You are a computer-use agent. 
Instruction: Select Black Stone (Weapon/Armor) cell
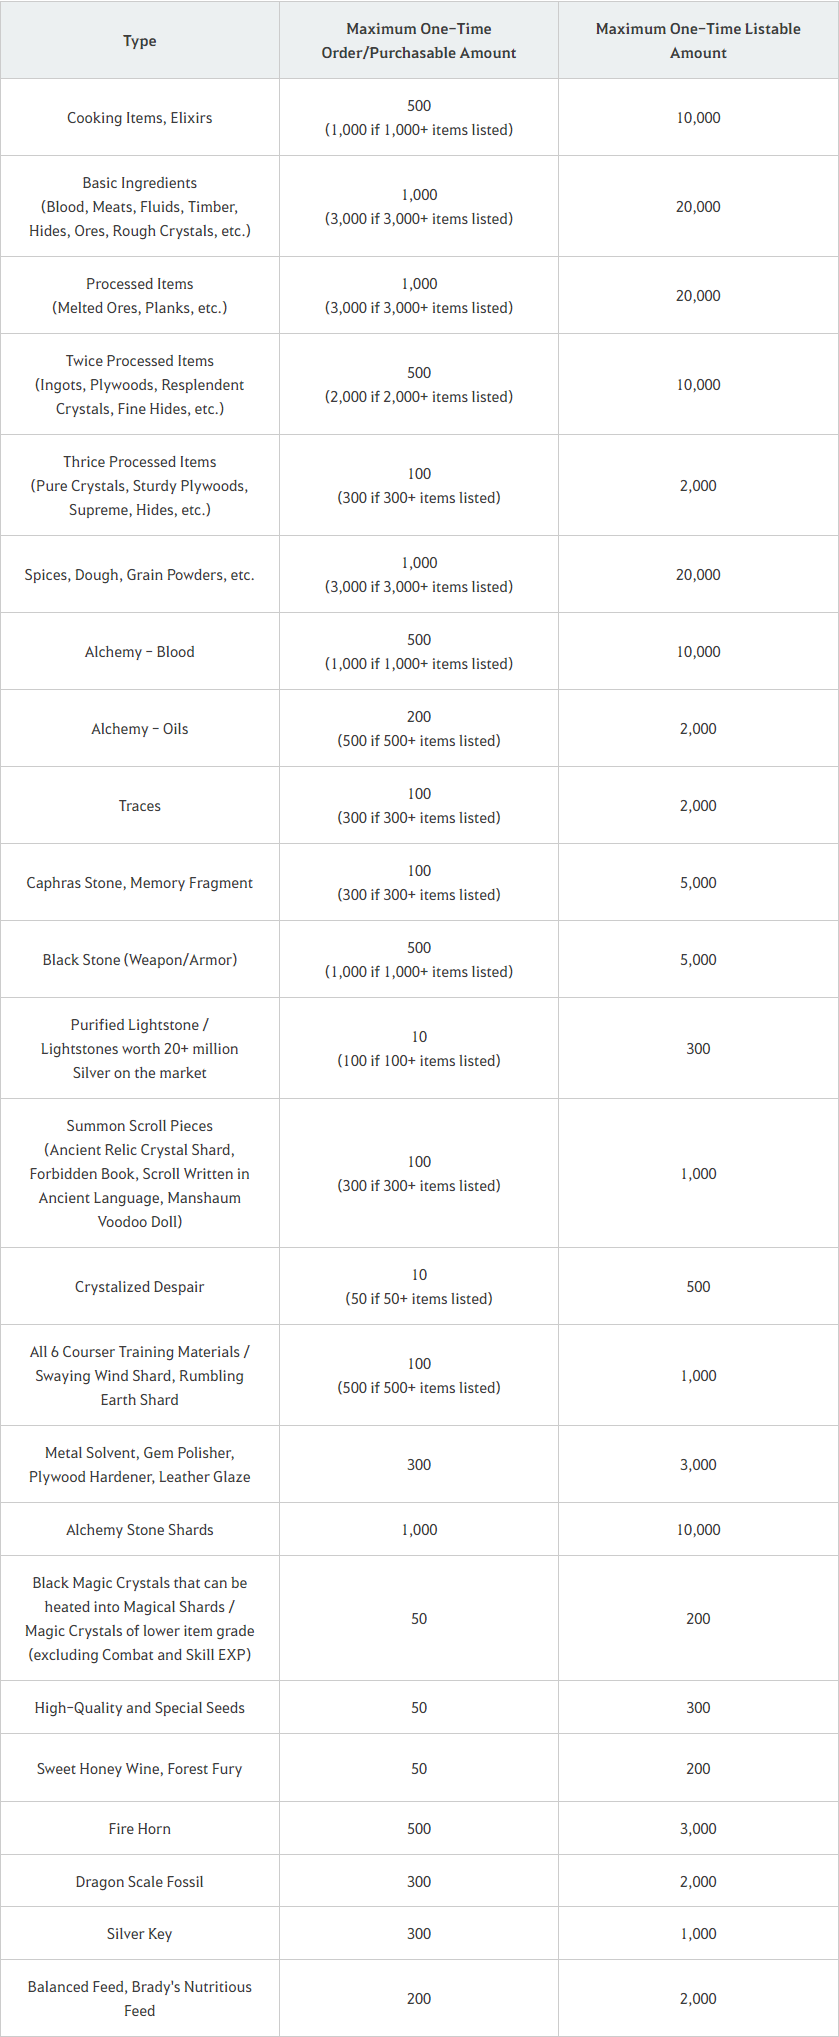click(140, 960)
